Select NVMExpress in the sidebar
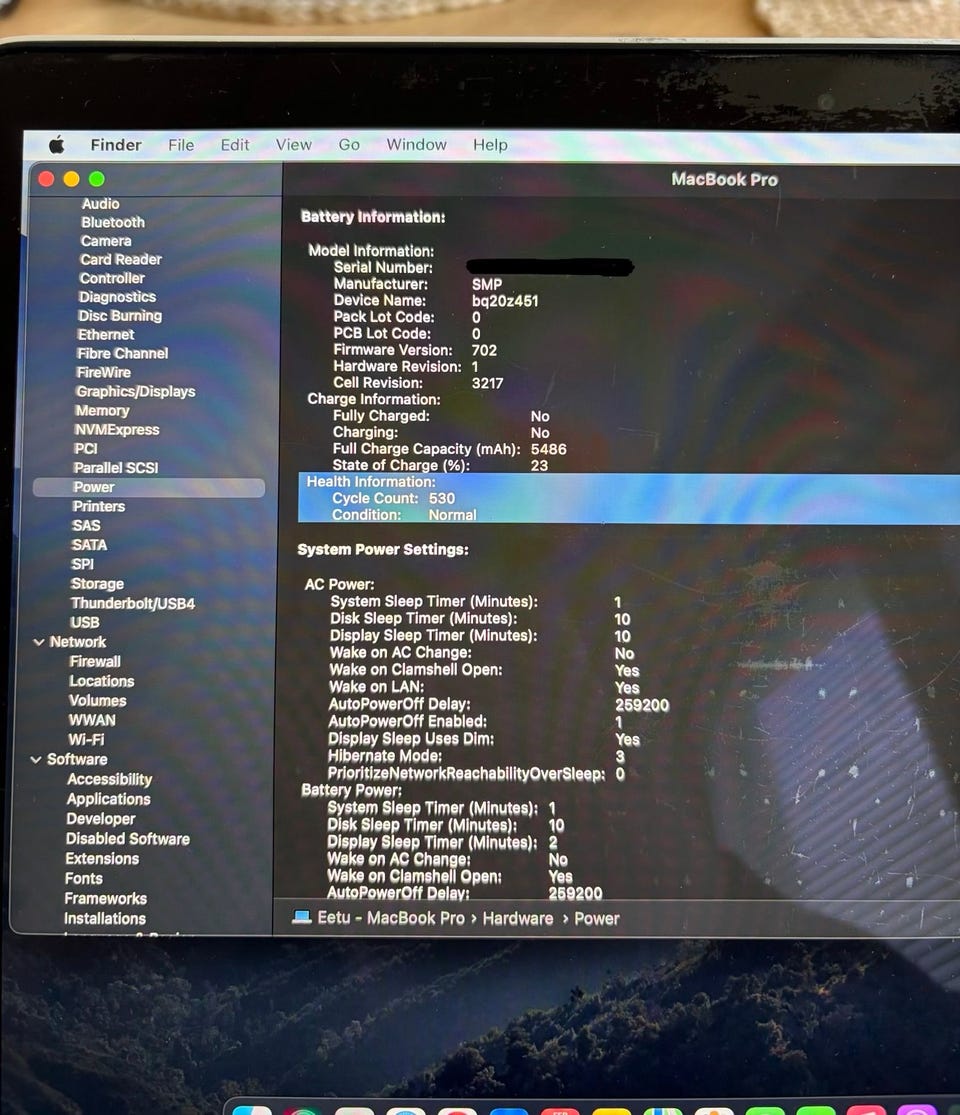This screenshot has height=1115, width=960. pos(117,430)
